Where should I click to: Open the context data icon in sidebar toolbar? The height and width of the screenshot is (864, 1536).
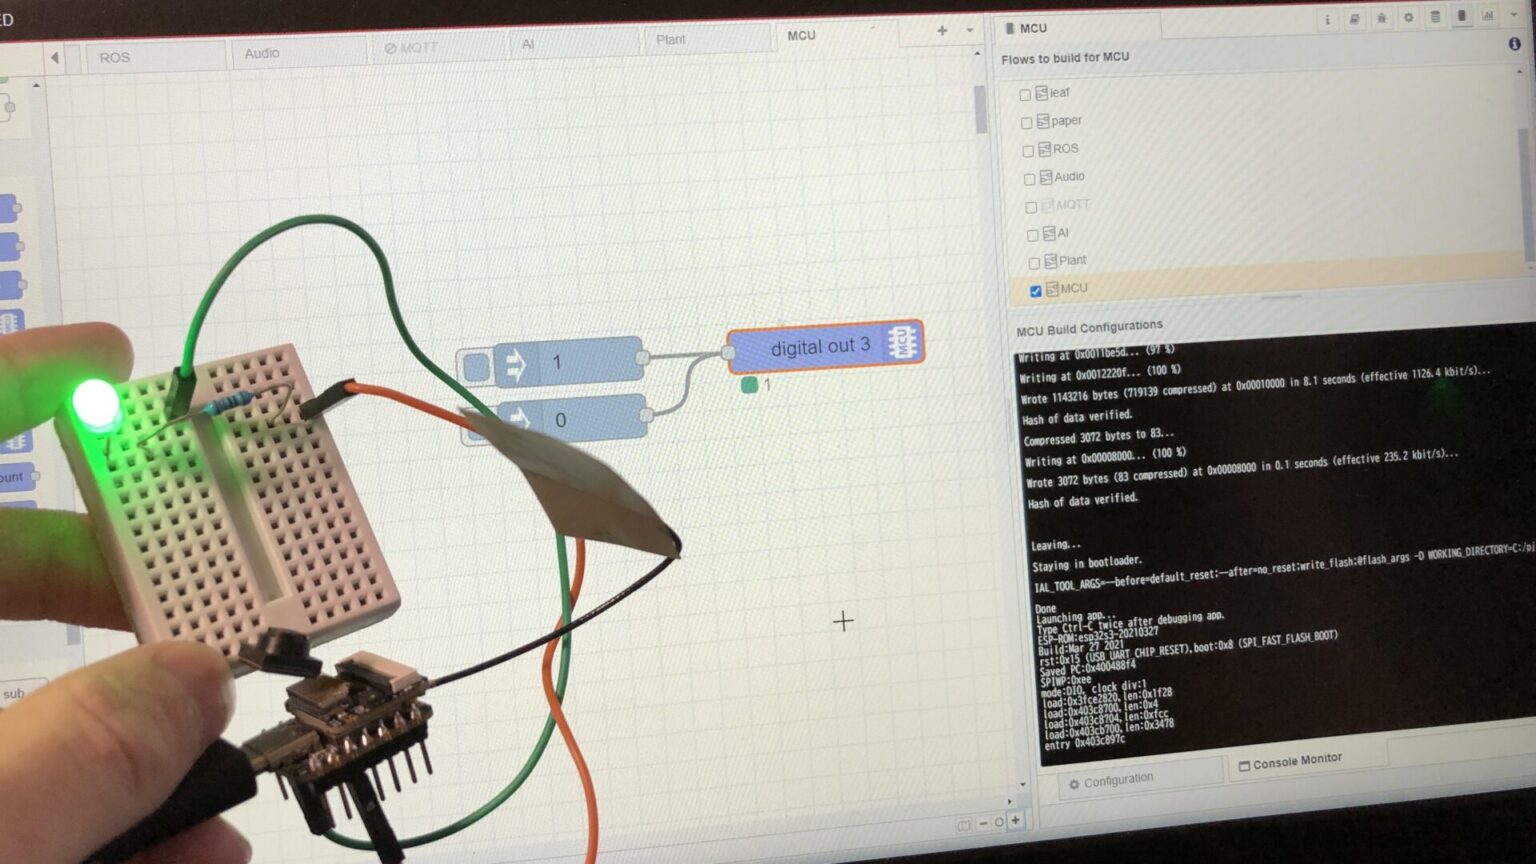click(1437, 18)
